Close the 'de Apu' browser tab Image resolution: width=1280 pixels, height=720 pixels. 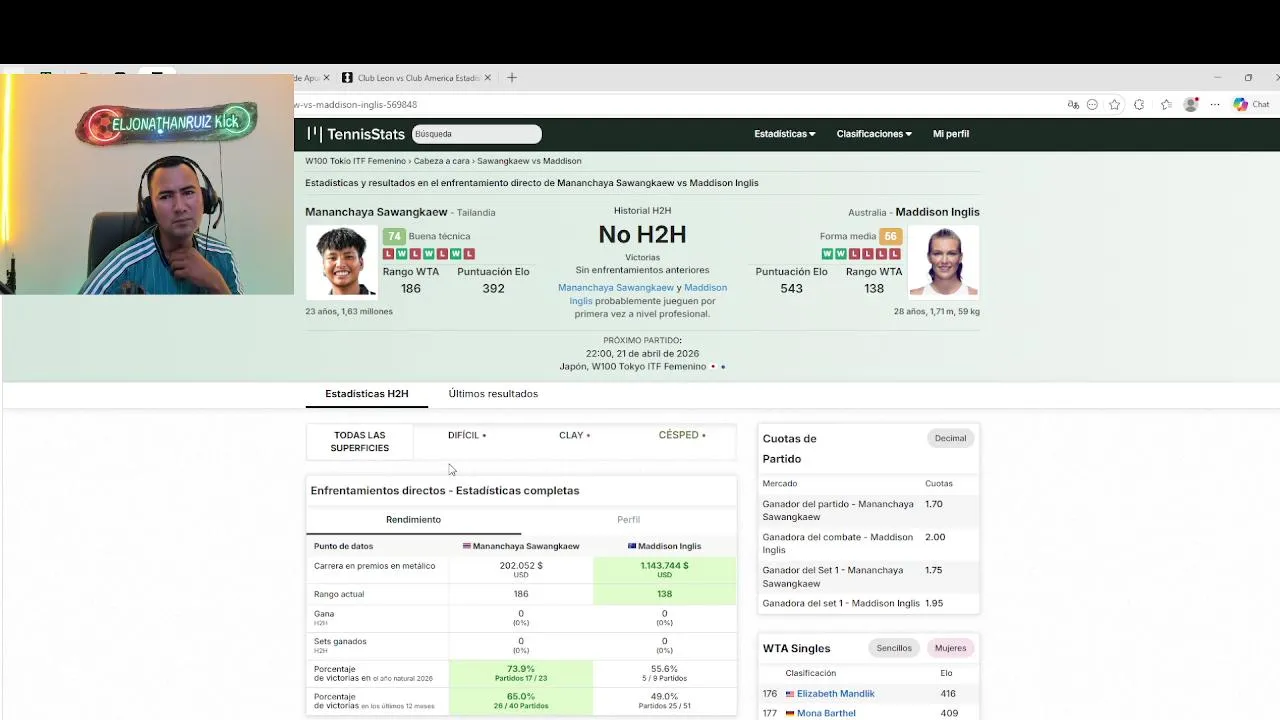pos(326,78)
